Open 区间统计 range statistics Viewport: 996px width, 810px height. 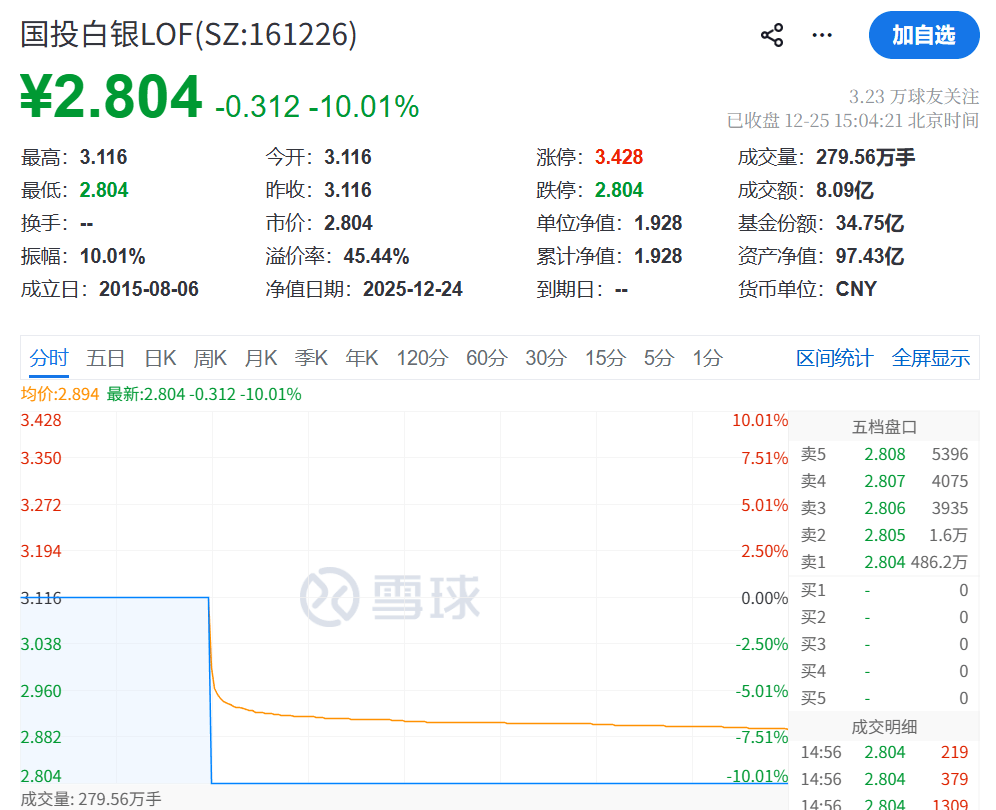coord(834,358)
